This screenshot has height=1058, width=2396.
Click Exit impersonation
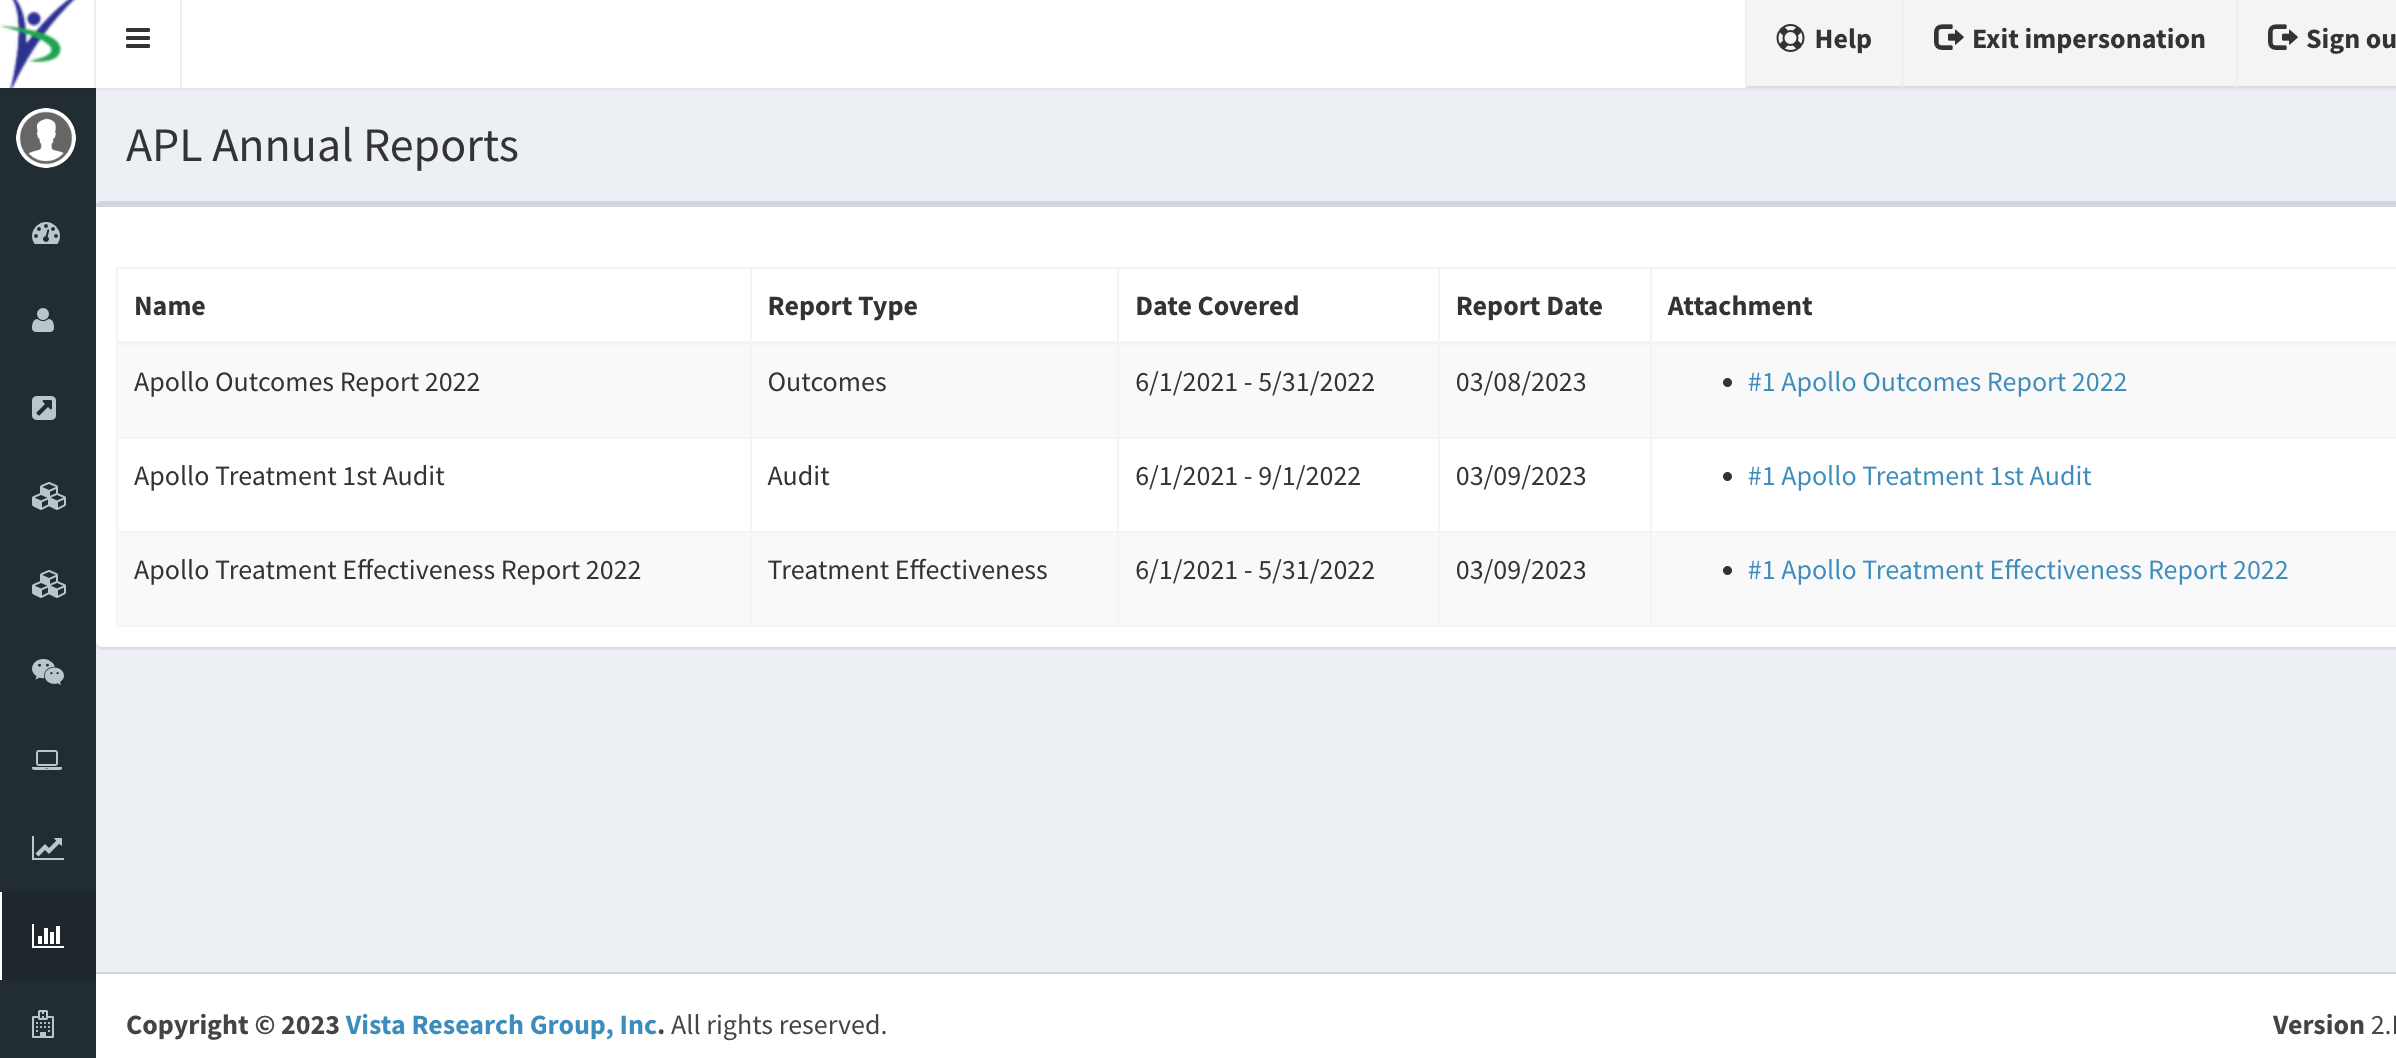click(x=2068, y=38)
